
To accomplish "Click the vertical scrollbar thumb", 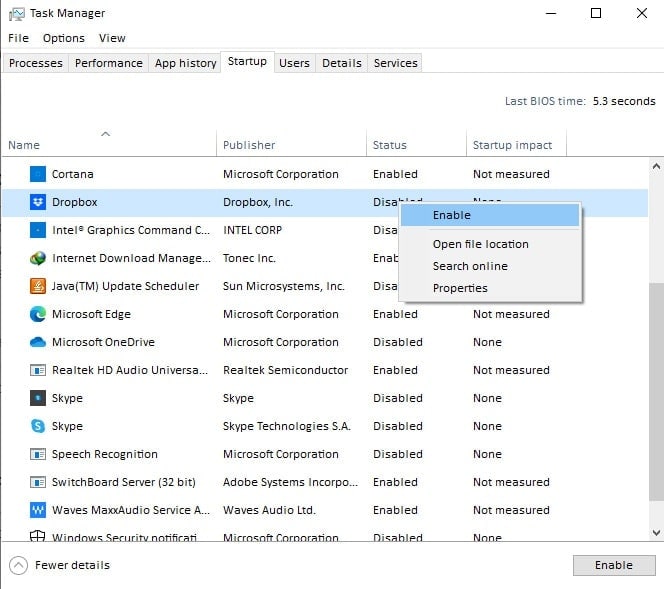I will [x=656, y=392].
